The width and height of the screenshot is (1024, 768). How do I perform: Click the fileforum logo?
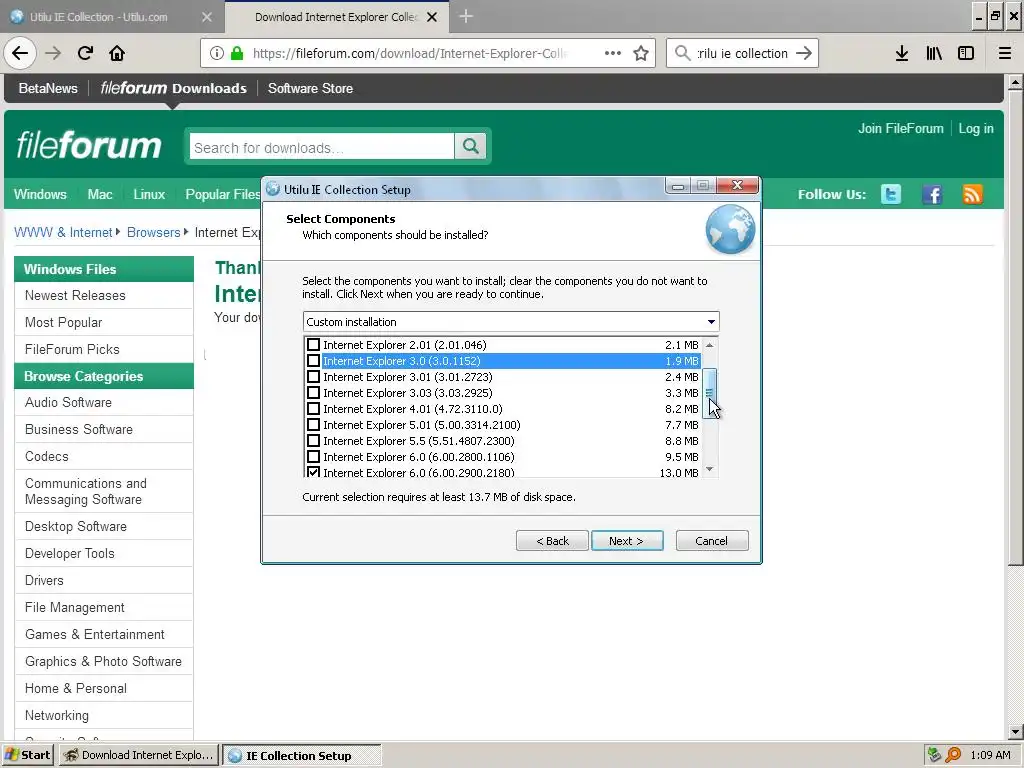(88, 145)
